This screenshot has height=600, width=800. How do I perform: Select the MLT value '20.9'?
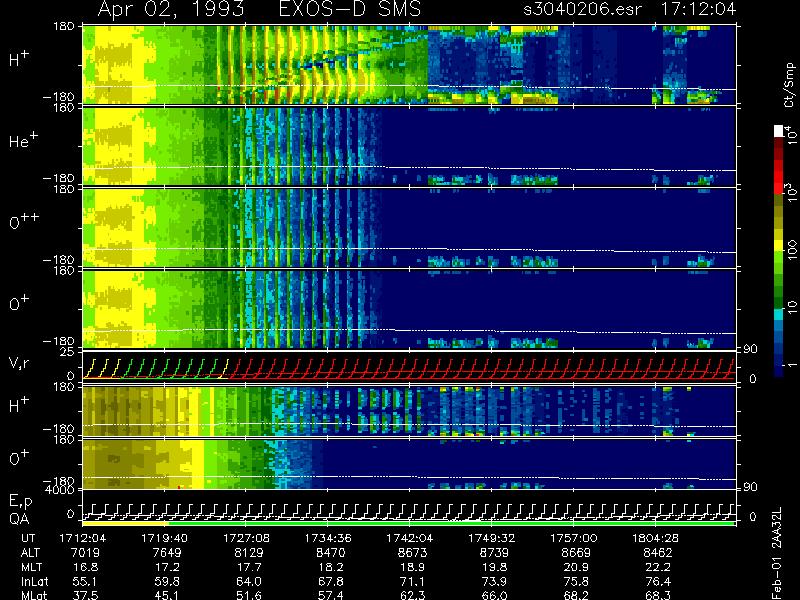point(576,567)
